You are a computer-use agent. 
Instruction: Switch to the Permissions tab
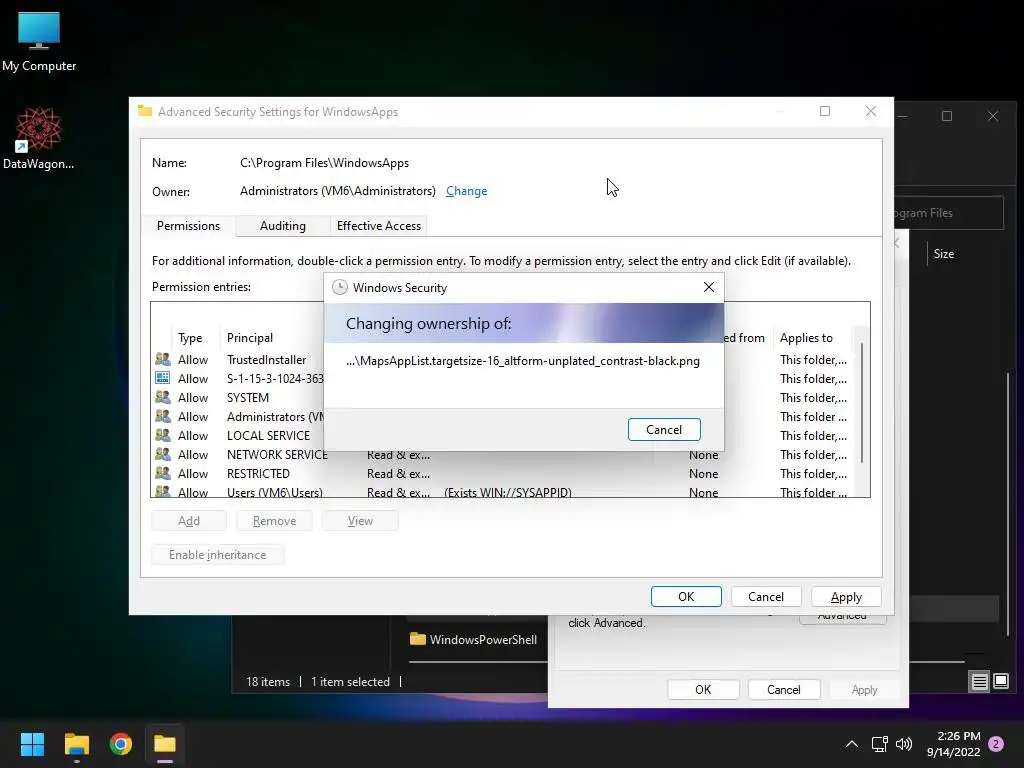[x=188, y=226]
